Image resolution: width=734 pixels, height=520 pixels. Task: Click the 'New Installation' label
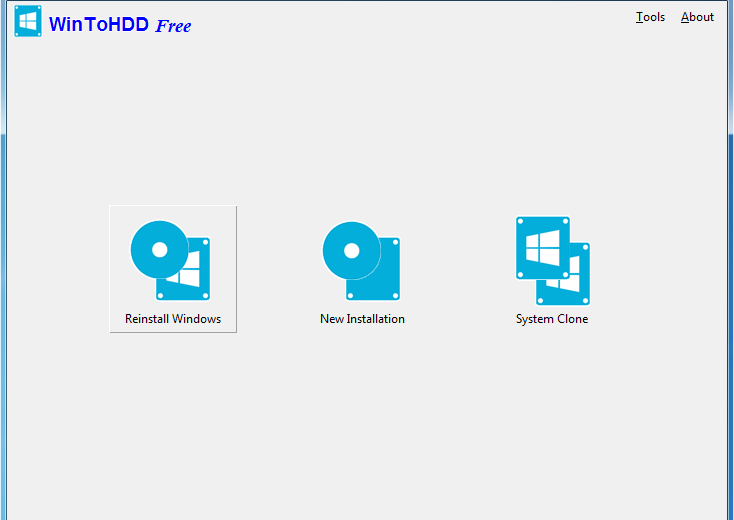click(x=362, y=319)
